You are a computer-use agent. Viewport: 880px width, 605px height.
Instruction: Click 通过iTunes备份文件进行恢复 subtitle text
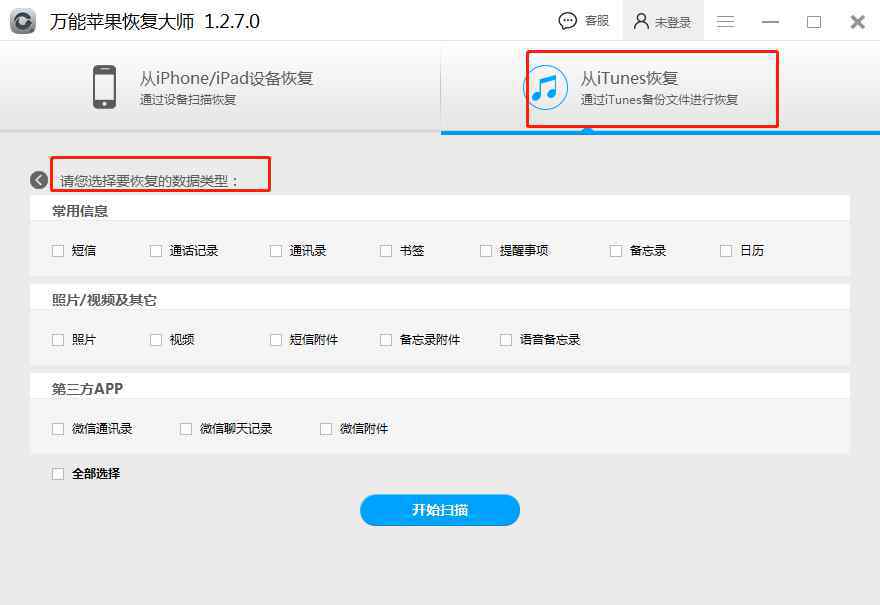[x=659, y=100]
